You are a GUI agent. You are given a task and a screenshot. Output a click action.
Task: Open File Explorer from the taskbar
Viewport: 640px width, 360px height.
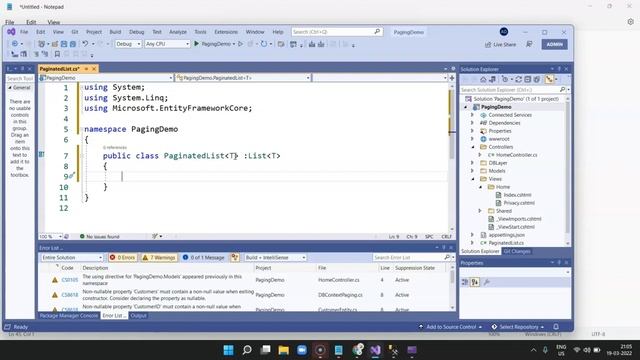coord(284,350)
